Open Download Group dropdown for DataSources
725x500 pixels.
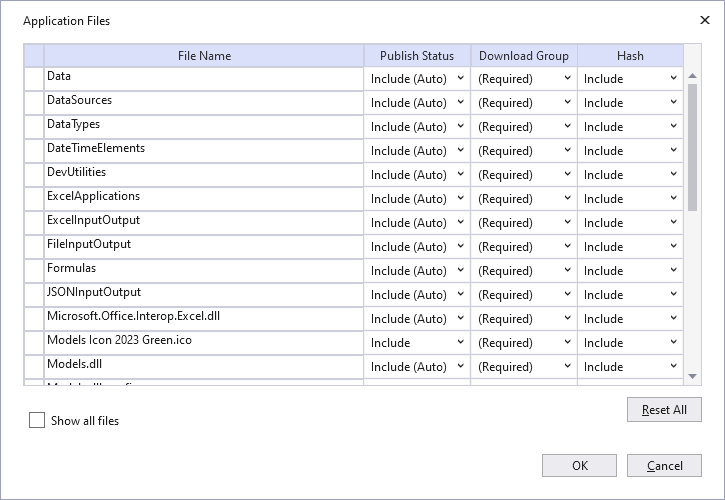pos(524,103)
